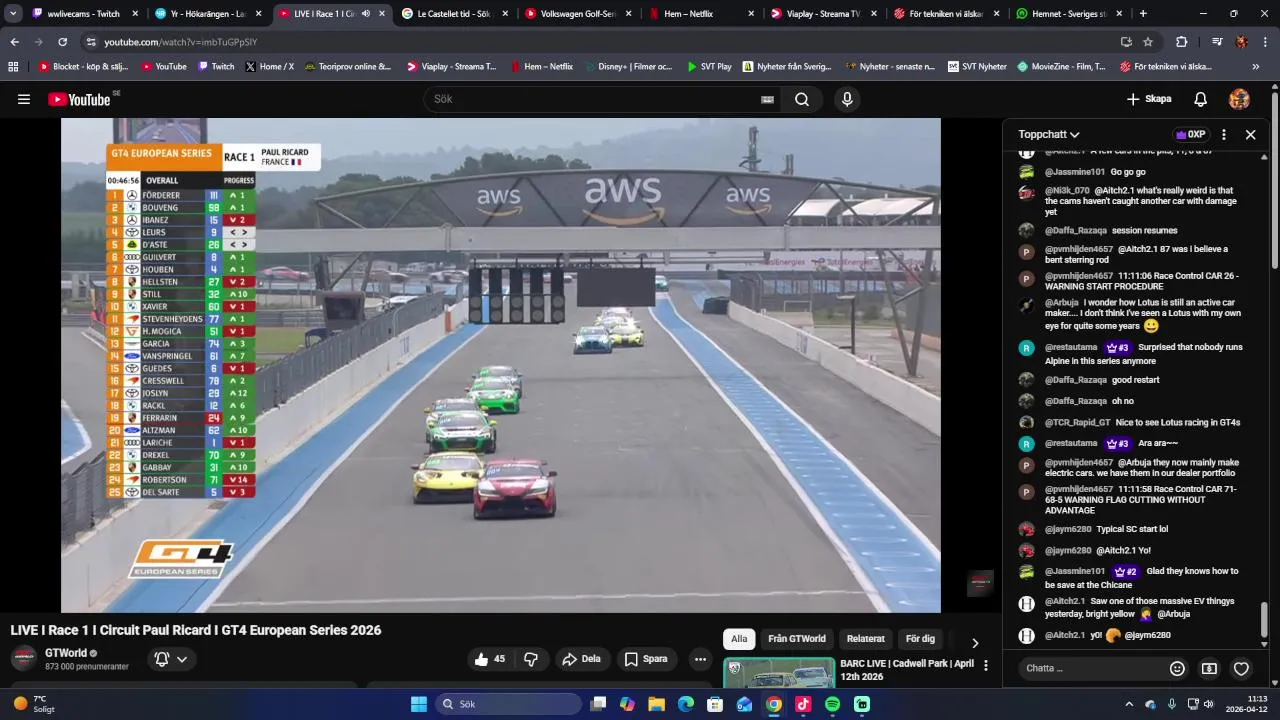Go back in Chrome browser

pos(14,42)
